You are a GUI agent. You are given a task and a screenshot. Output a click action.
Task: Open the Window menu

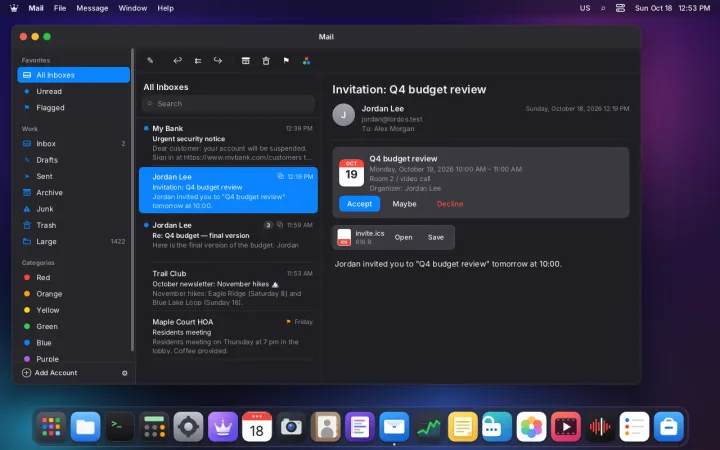point(133,8)
